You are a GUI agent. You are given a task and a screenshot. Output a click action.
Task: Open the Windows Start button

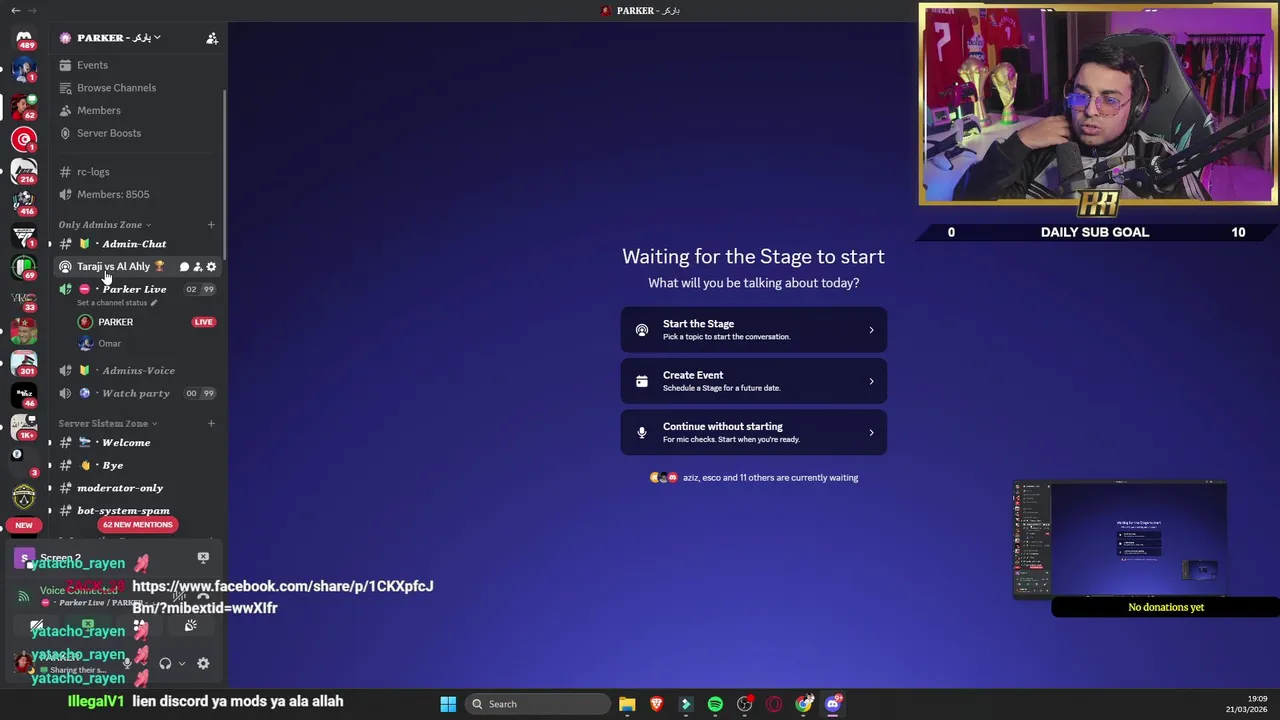(448, 704)
